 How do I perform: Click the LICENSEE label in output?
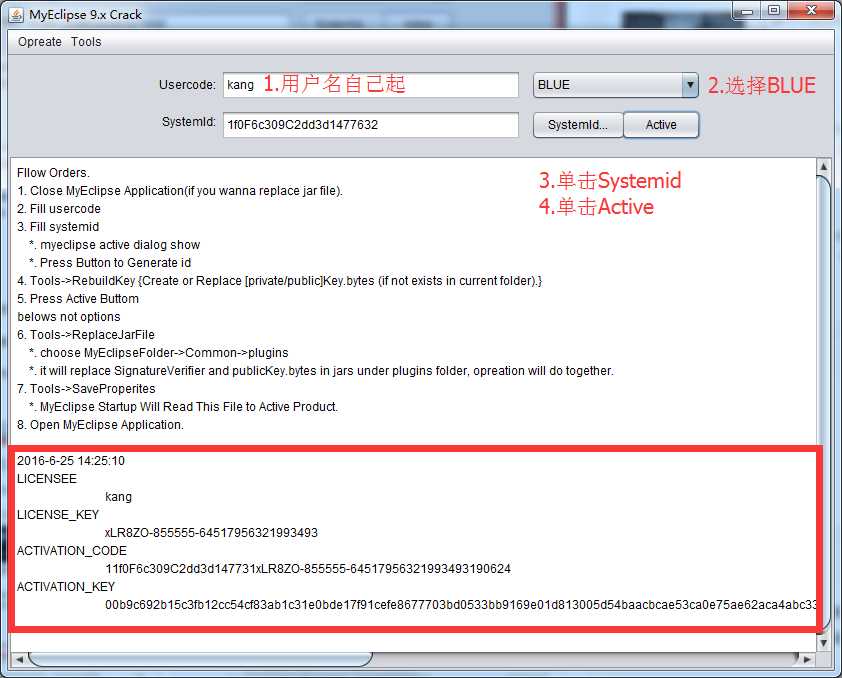coord(47,479)
